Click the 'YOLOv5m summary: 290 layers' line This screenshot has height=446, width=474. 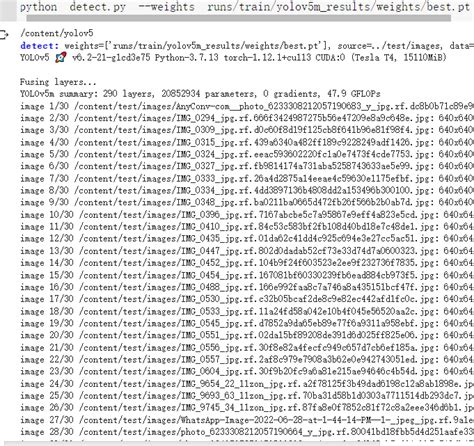click(x=200, y=94)
